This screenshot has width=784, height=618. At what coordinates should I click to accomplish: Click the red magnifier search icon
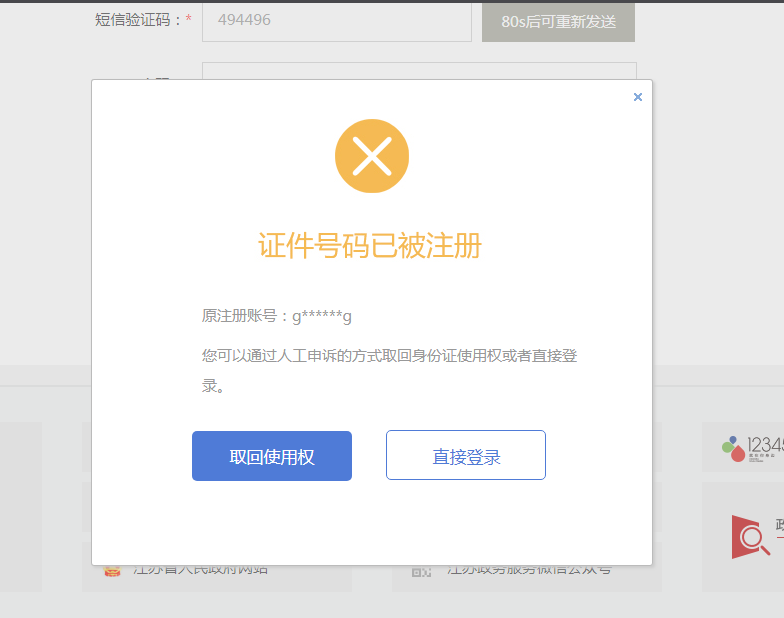point(749,537)
